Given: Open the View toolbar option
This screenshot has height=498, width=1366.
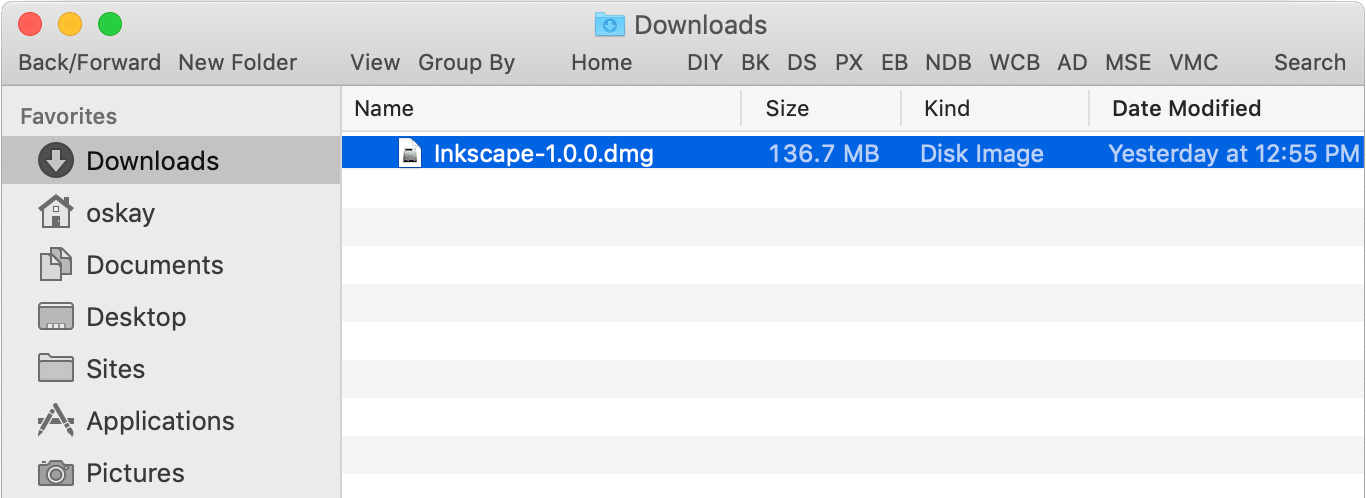Looking at the screenshot, I should 375,62.
